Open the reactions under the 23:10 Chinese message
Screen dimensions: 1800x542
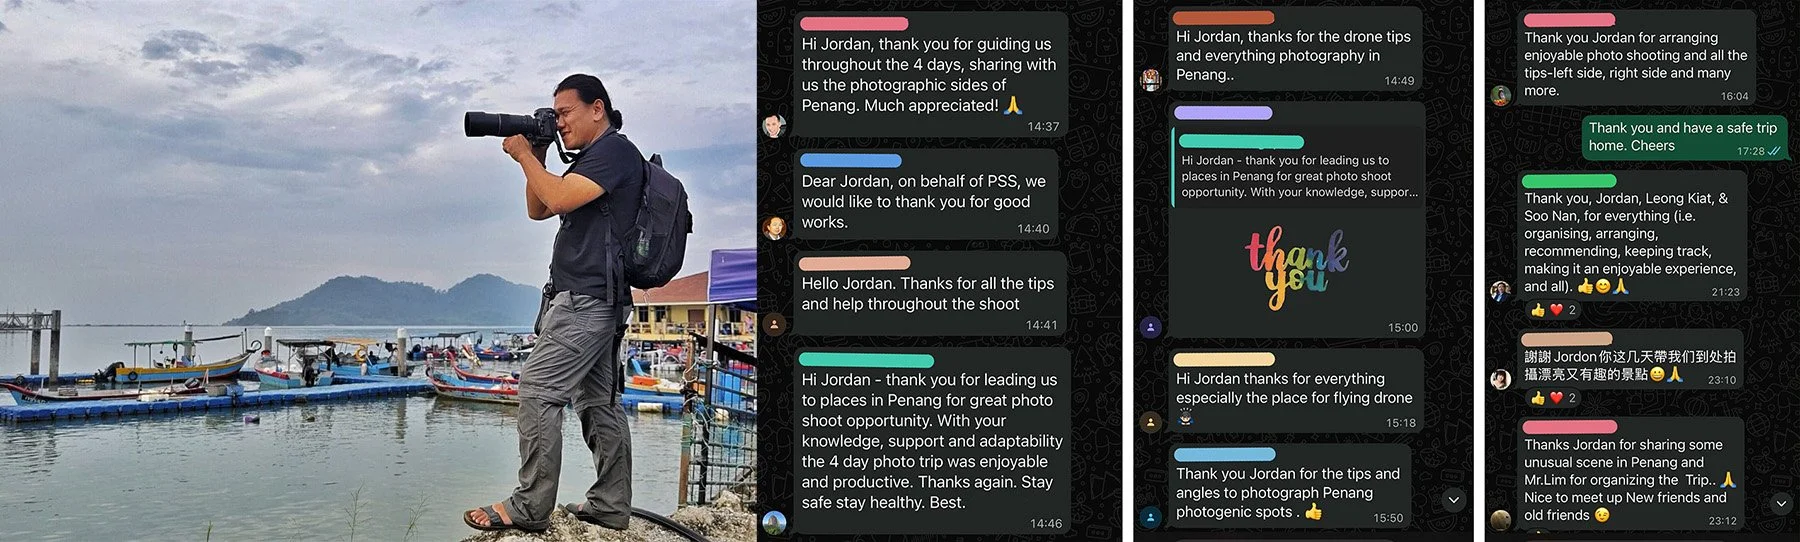pyautogui.click(x=1554, y=398)
